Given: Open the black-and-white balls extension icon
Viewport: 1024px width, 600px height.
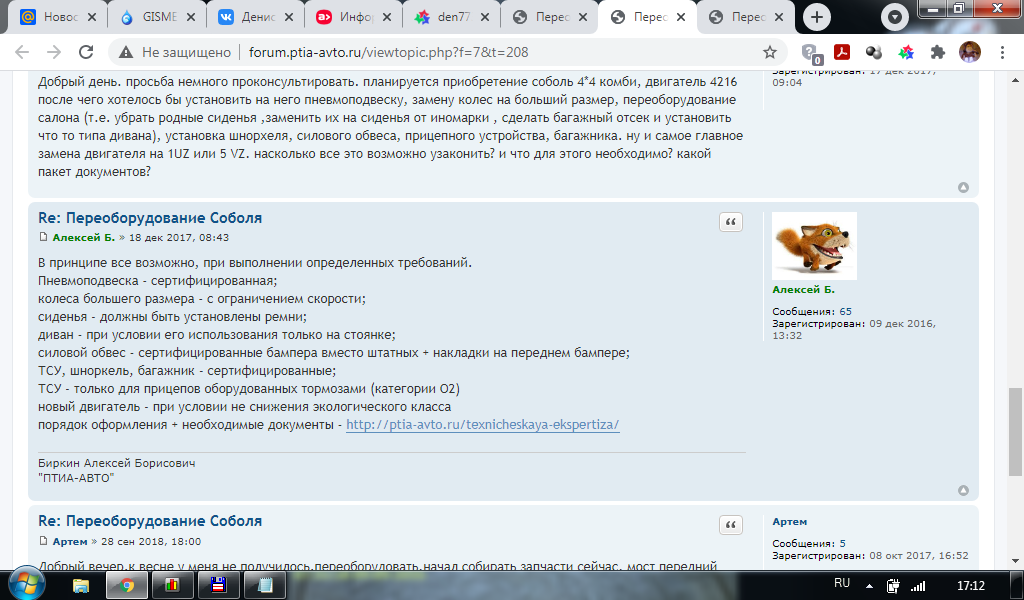Looking at the screenshot, I should (x=874, y=52).
